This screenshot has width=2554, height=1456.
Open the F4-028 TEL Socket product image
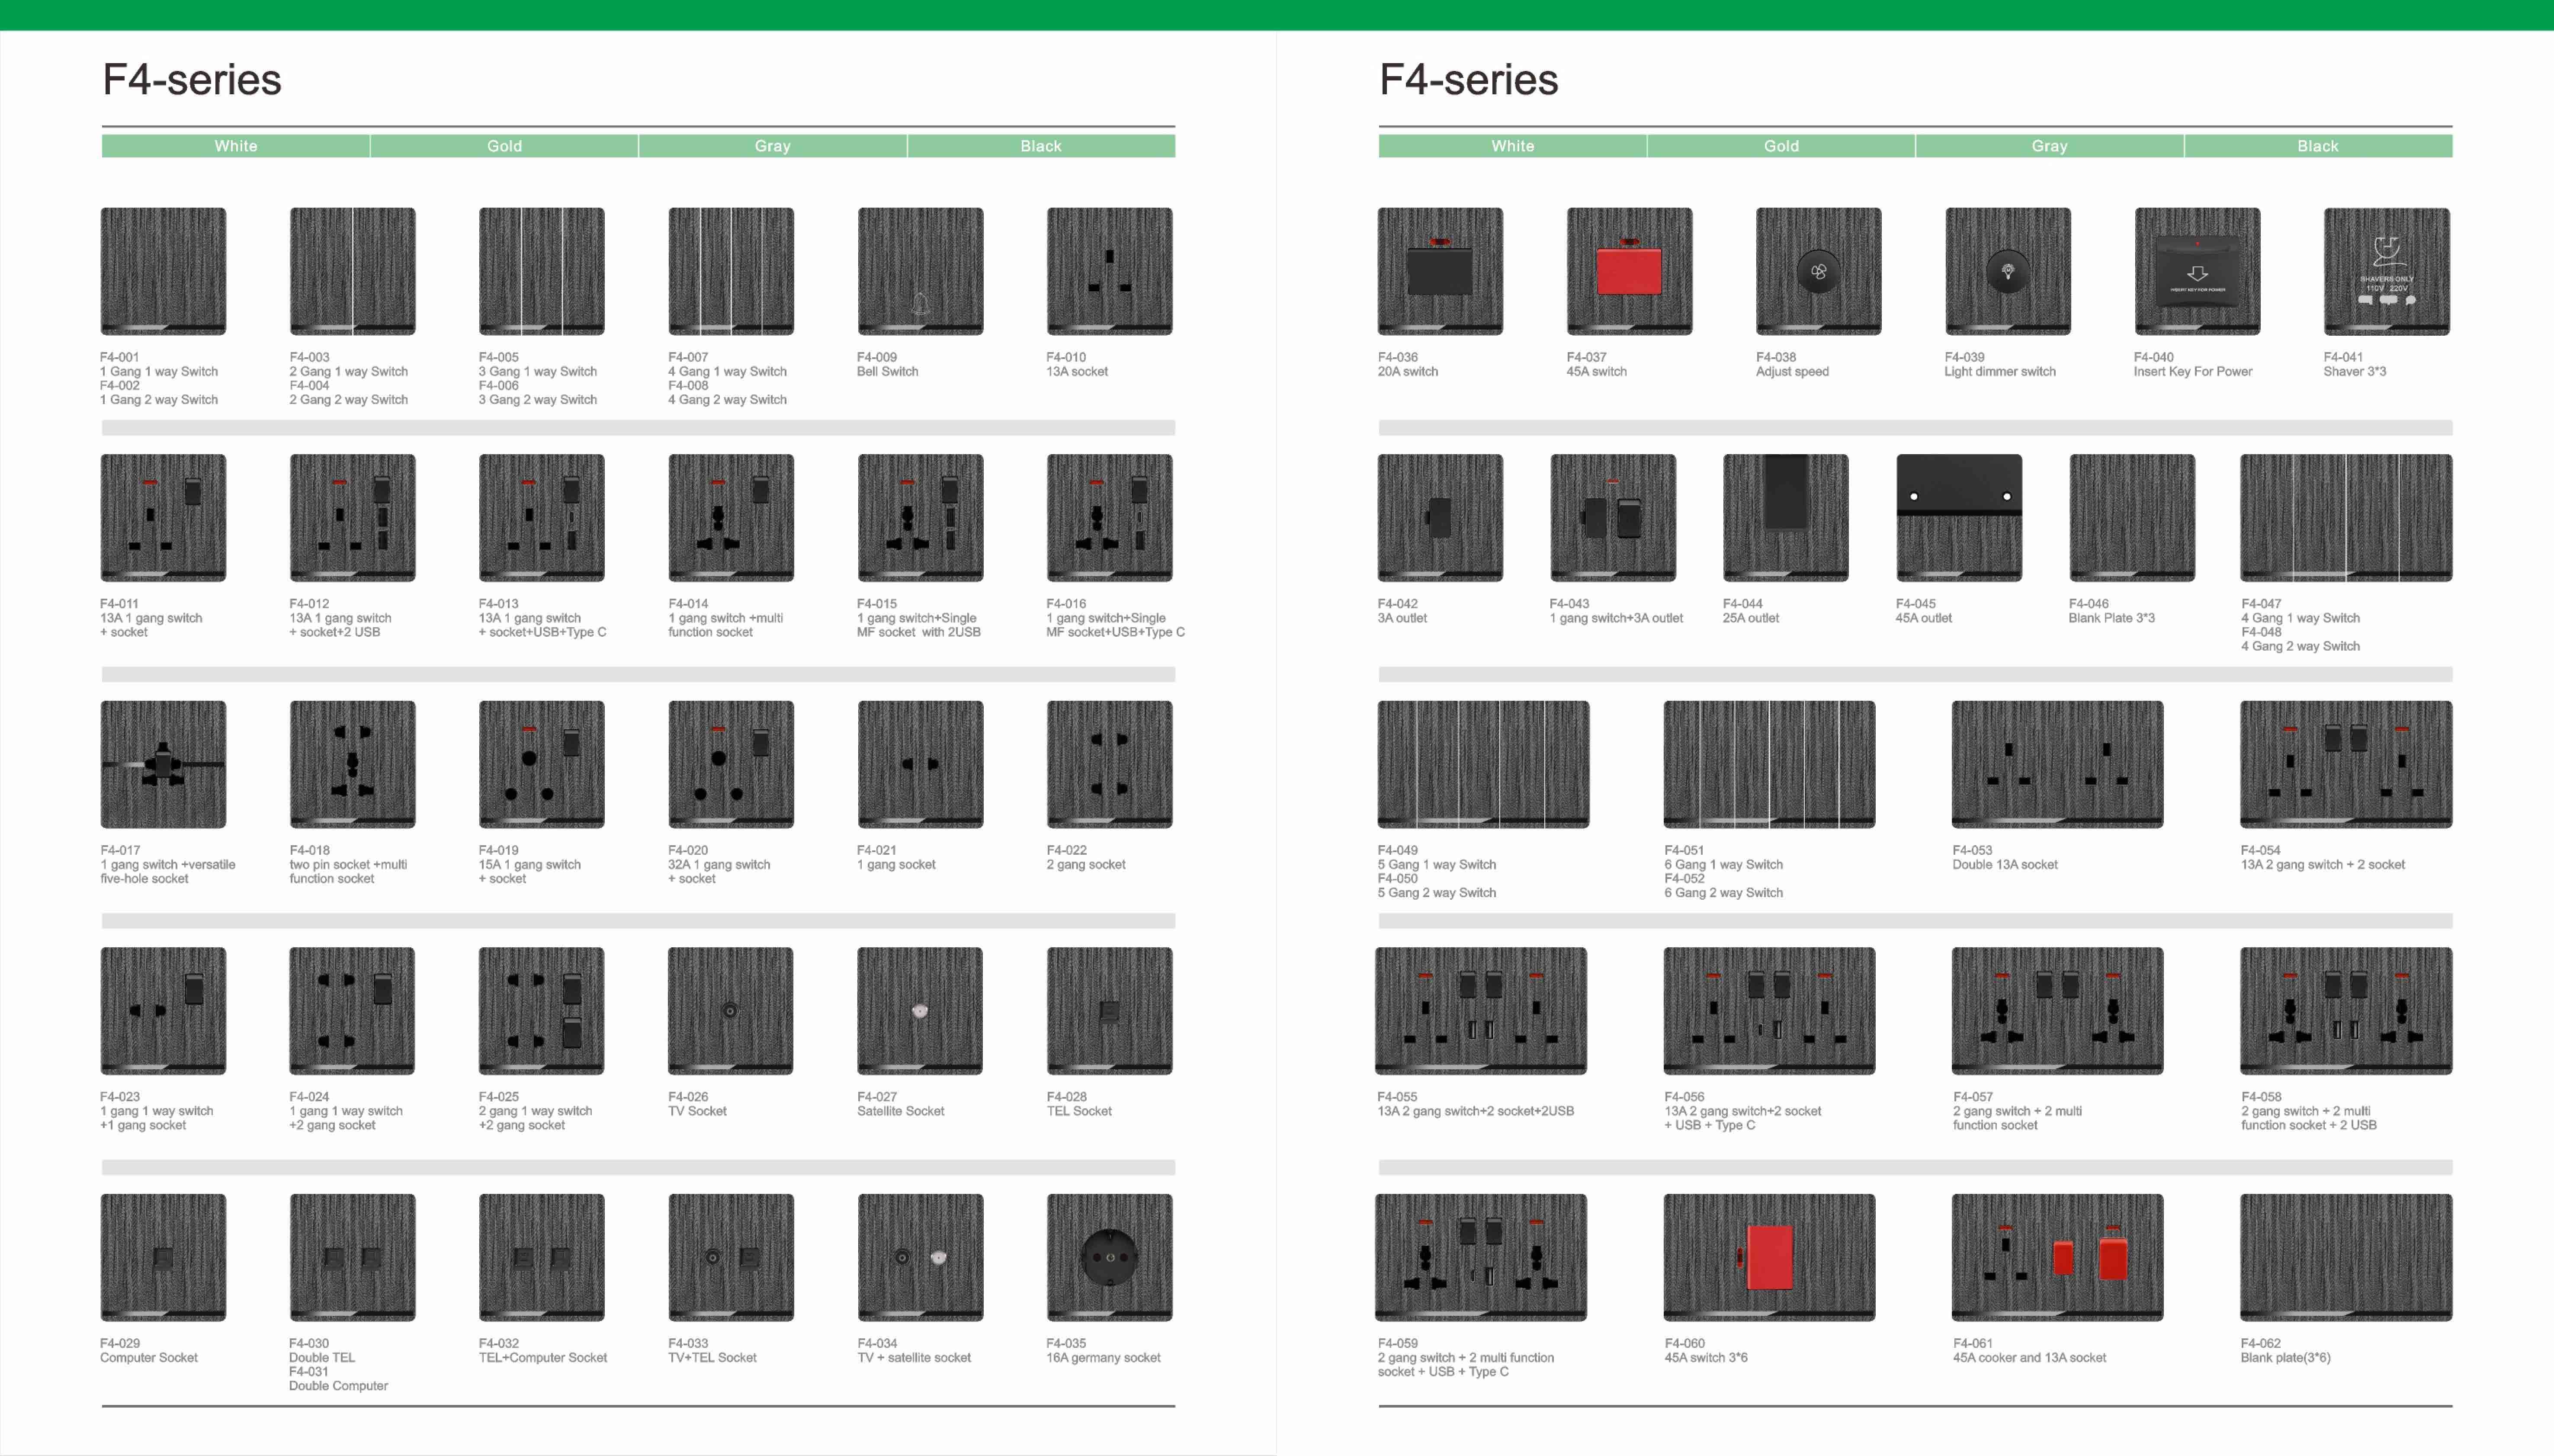[x=1109, y=1011]
